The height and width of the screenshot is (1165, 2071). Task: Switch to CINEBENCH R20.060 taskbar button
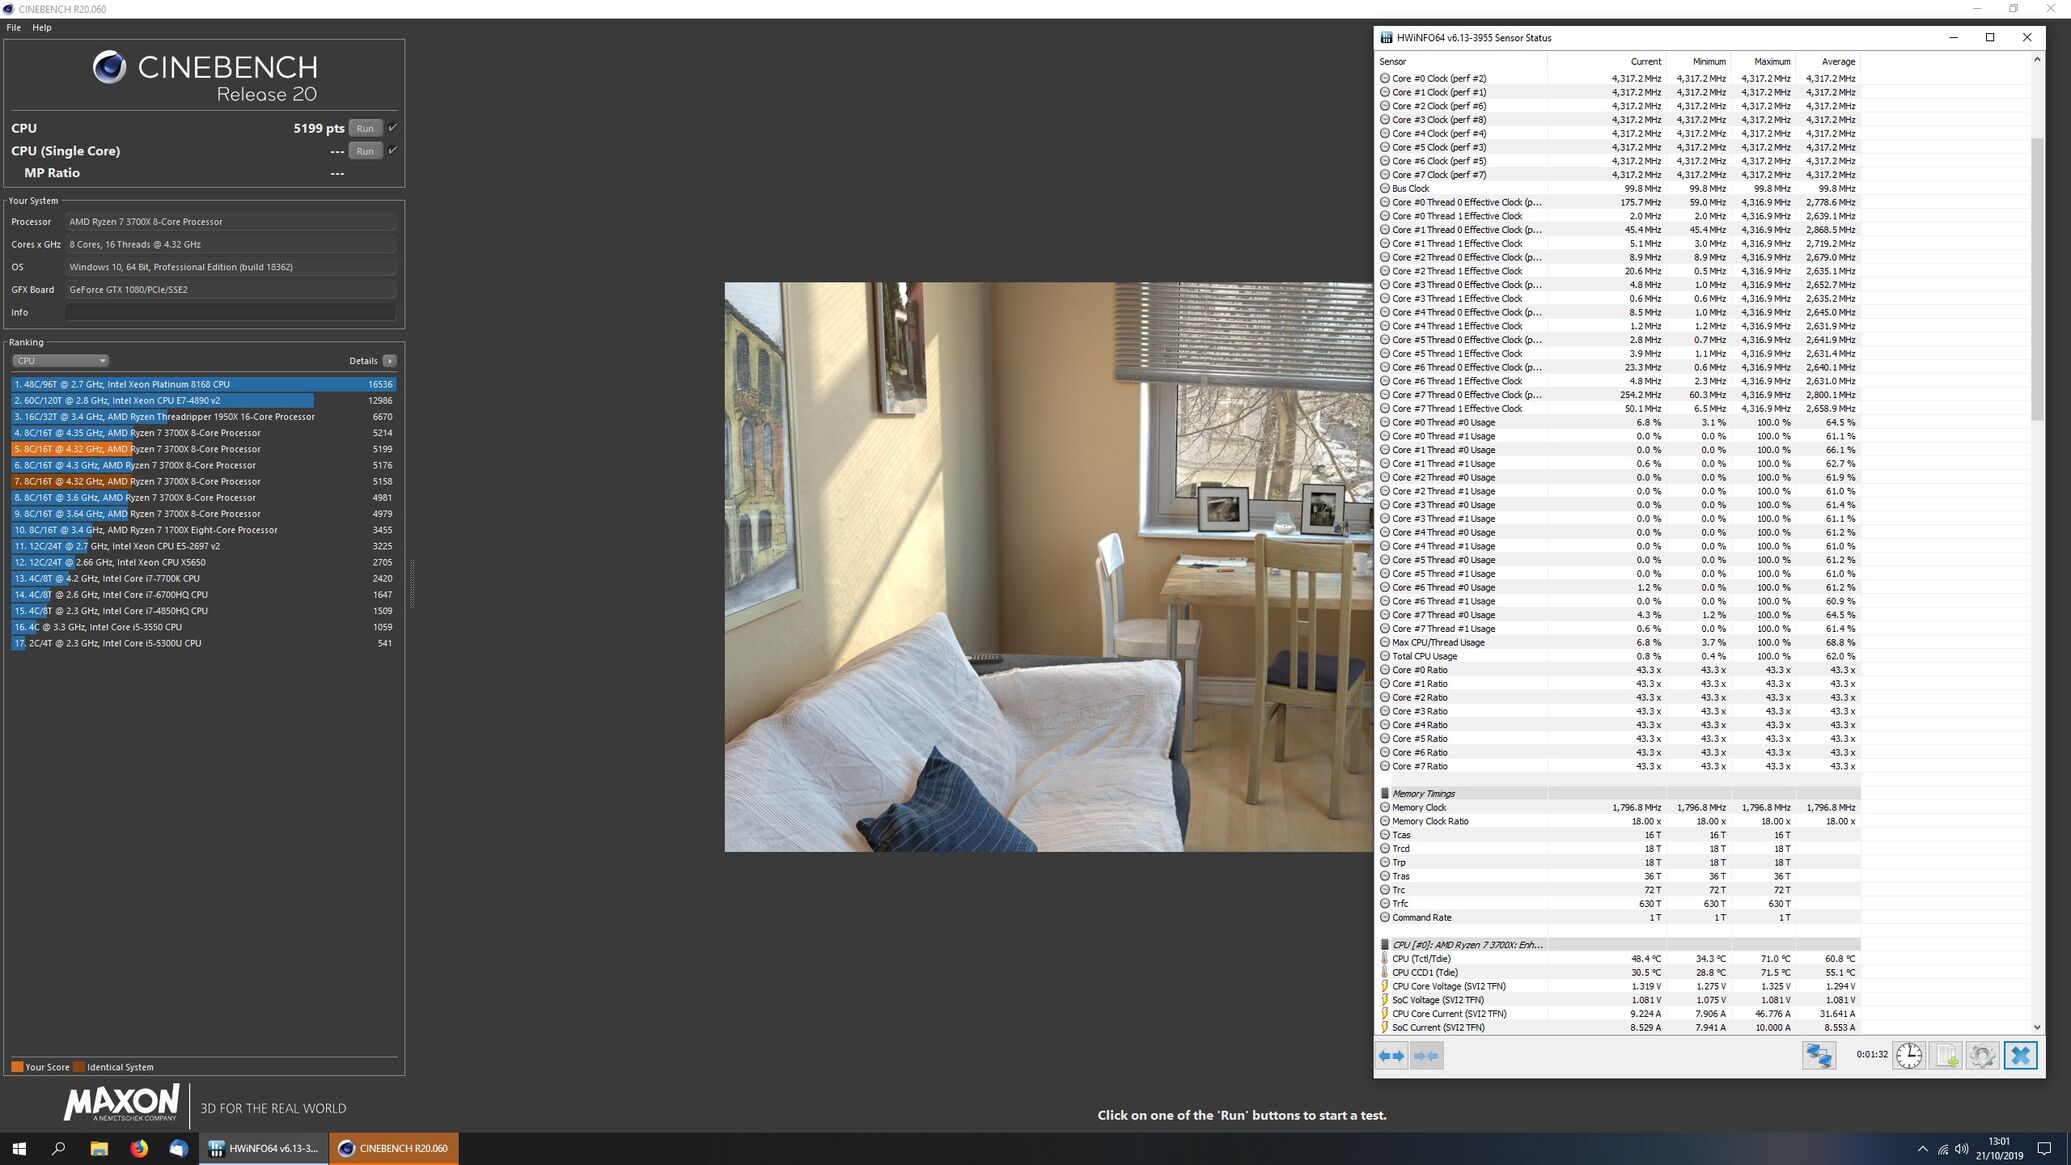[x=394, y=1149]
